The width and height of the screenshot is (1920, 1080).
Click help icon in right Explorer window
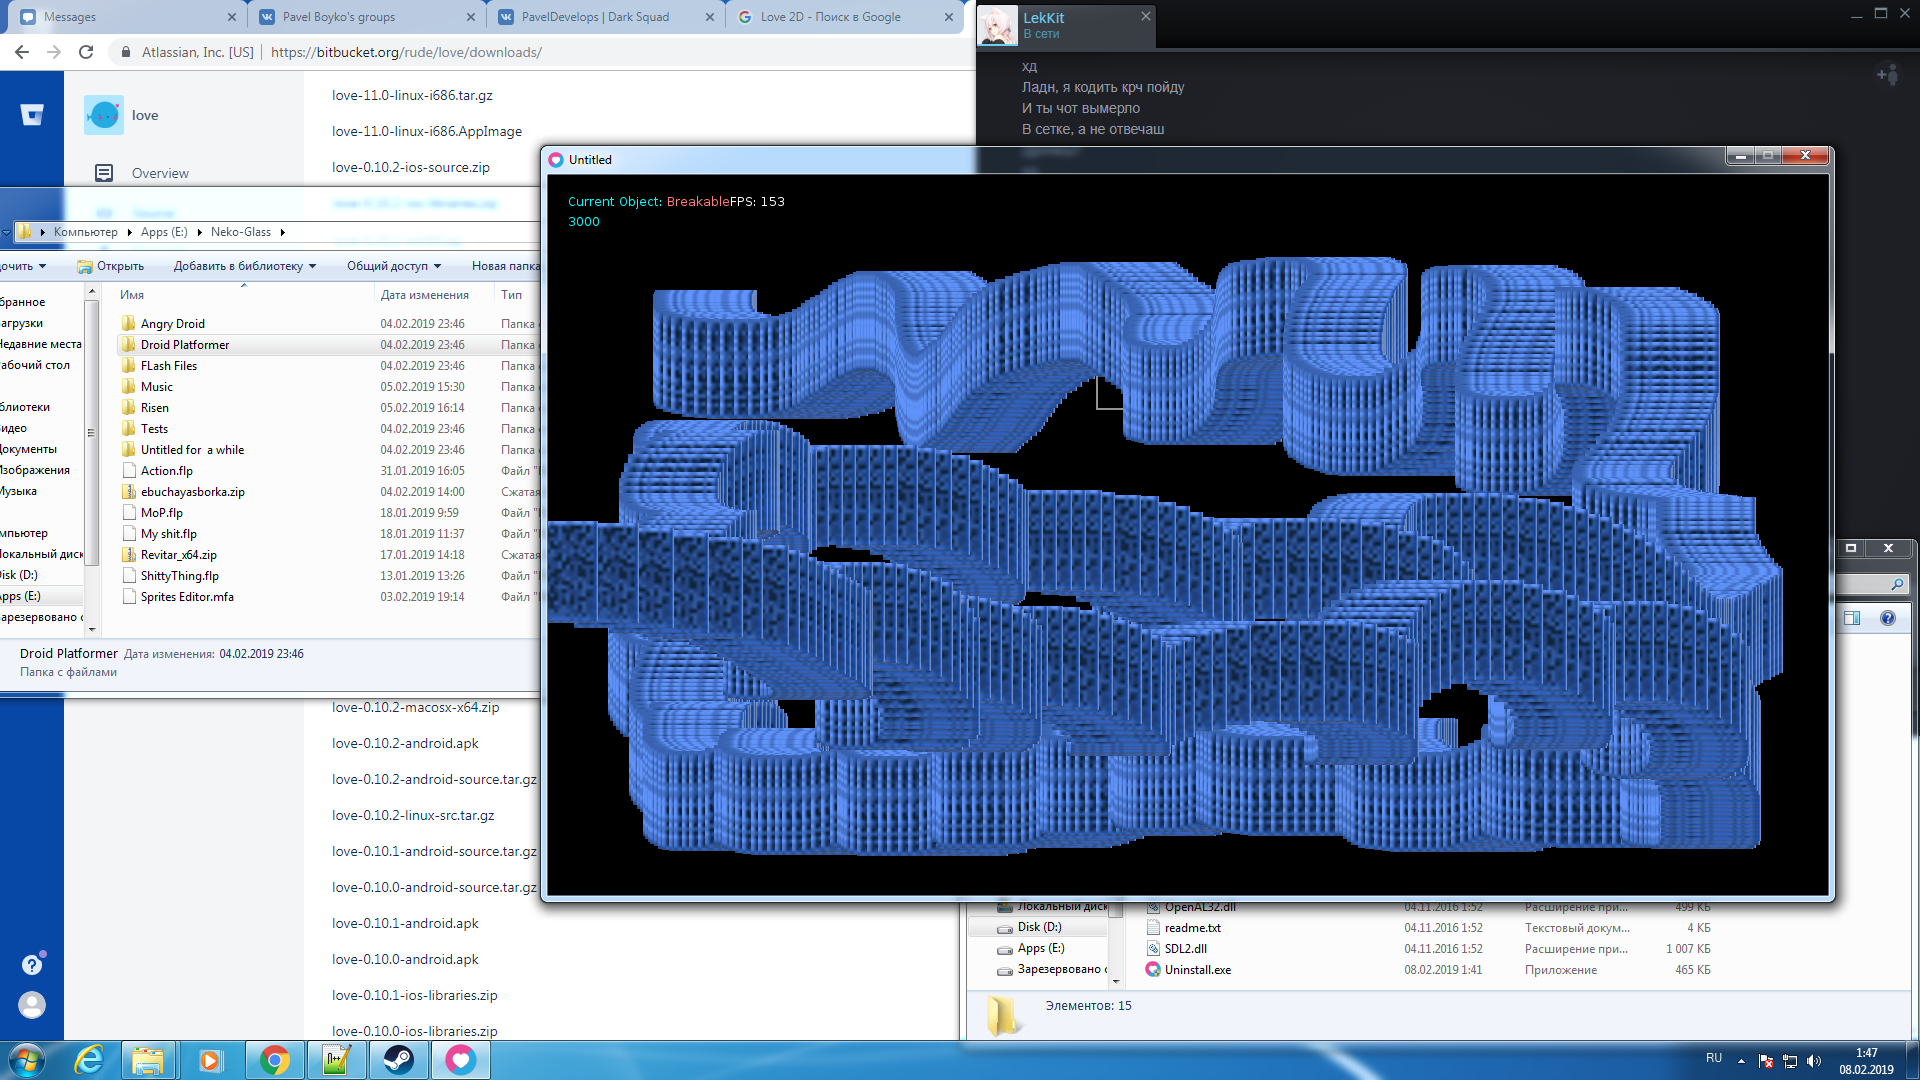click(x=1887, y=618)
